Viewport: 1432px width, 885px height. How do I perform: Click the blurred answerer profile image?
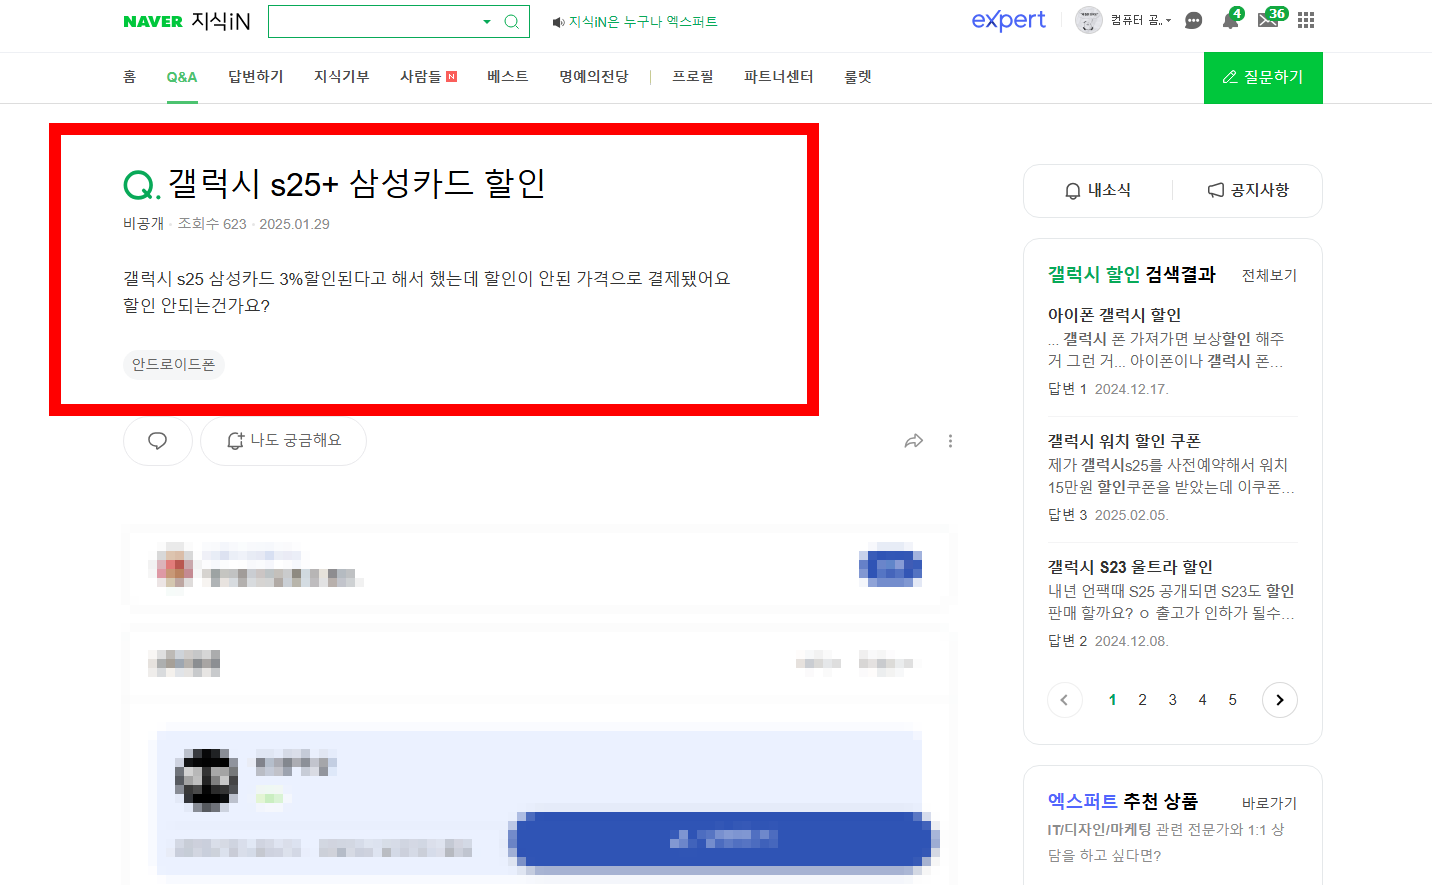(x=206, y=780)
